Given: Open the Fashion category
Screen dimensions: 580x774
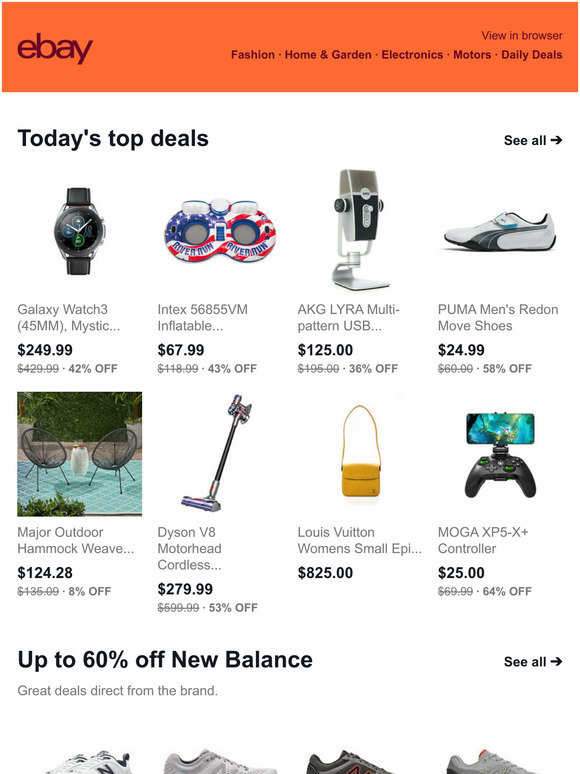Looking at the screenshot, I should click(253, 55).
